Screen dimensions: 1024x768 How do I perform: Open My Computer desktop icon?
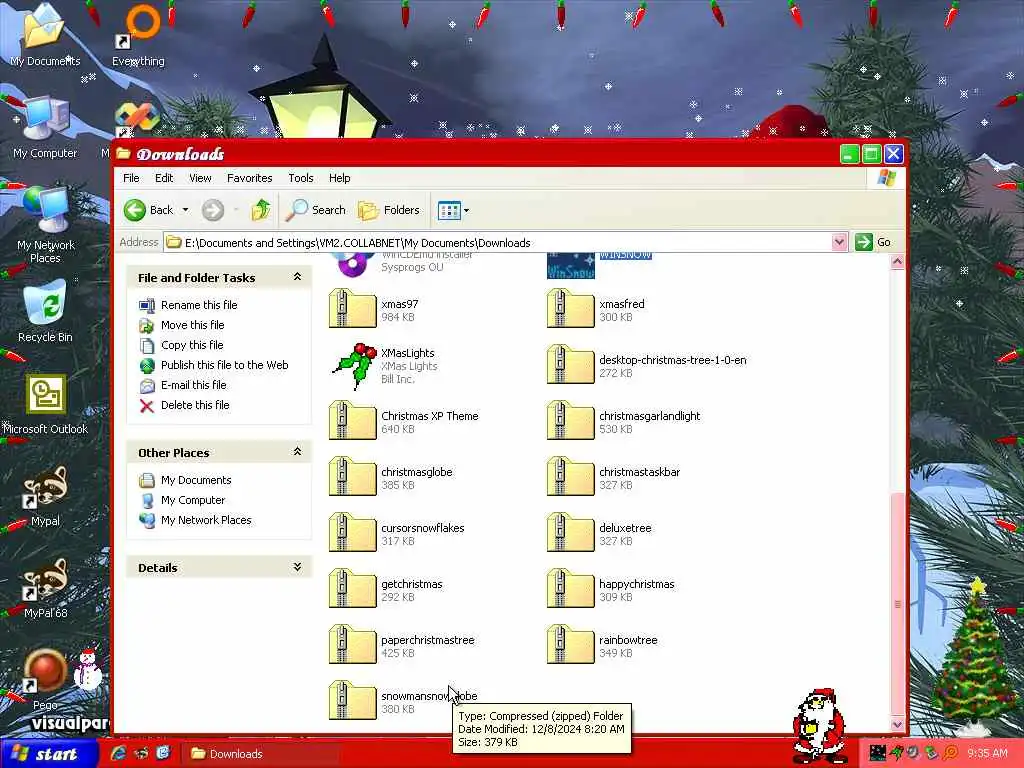point(45,128)
